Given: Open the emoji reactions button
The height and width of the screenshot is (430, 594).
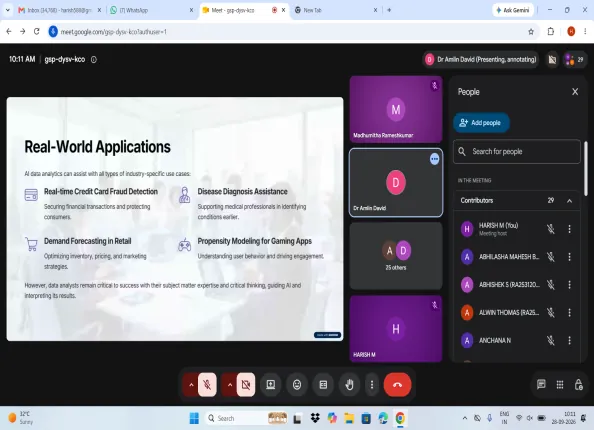Looking at the screenshot, I should (297, 385).
